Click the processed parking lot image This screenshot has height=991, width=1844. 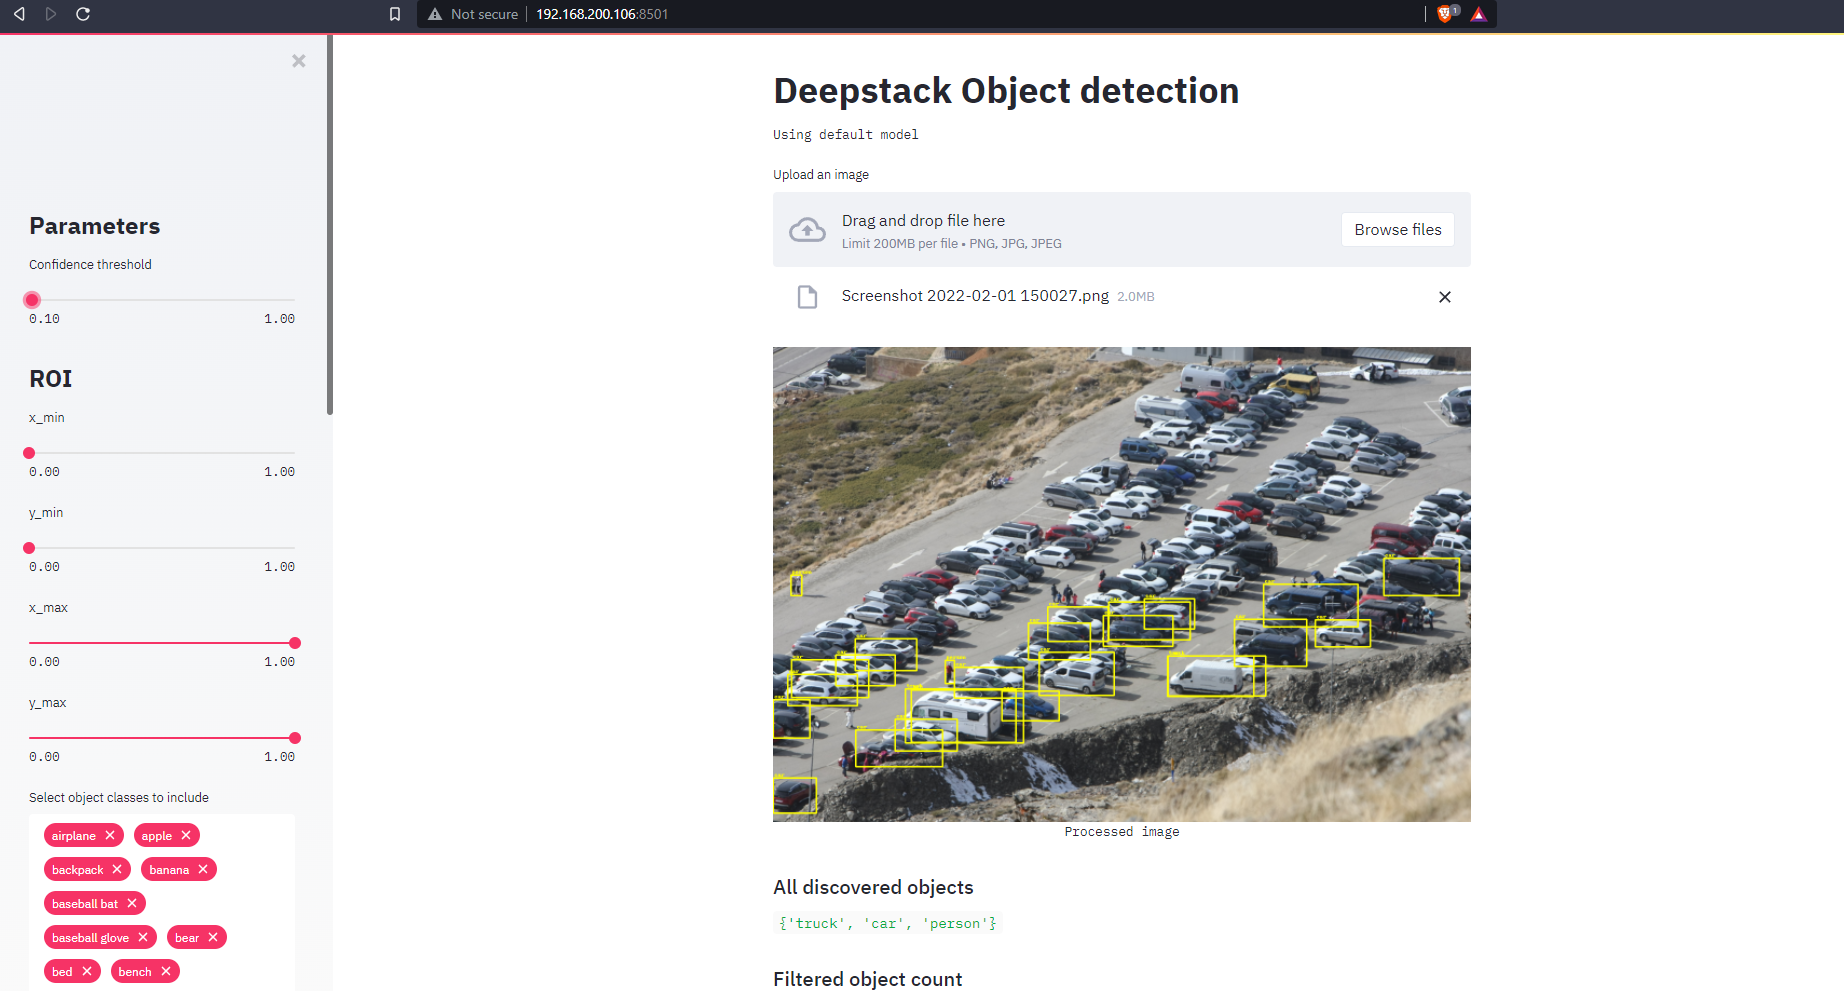1121,584
